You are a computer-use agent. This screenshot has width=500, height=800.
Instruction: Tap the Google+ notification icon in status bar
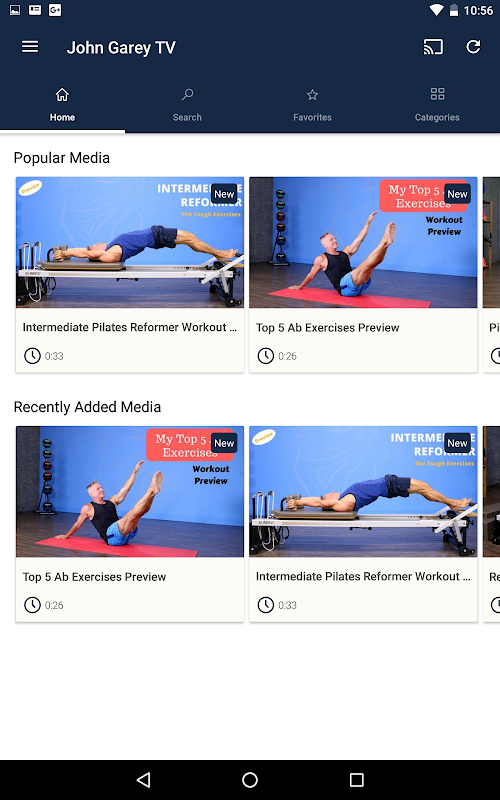pos(55,10)
